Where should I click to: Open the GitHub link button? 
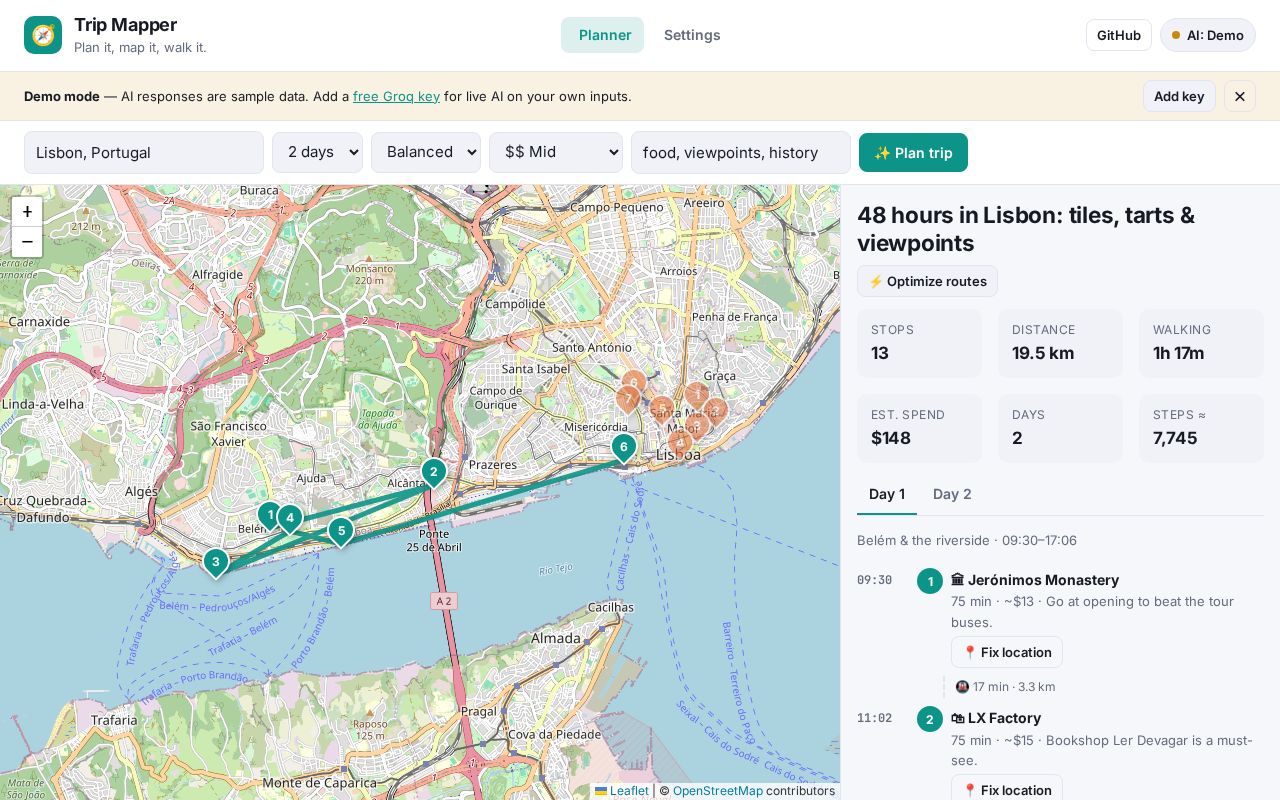(x=1119, y=35)
